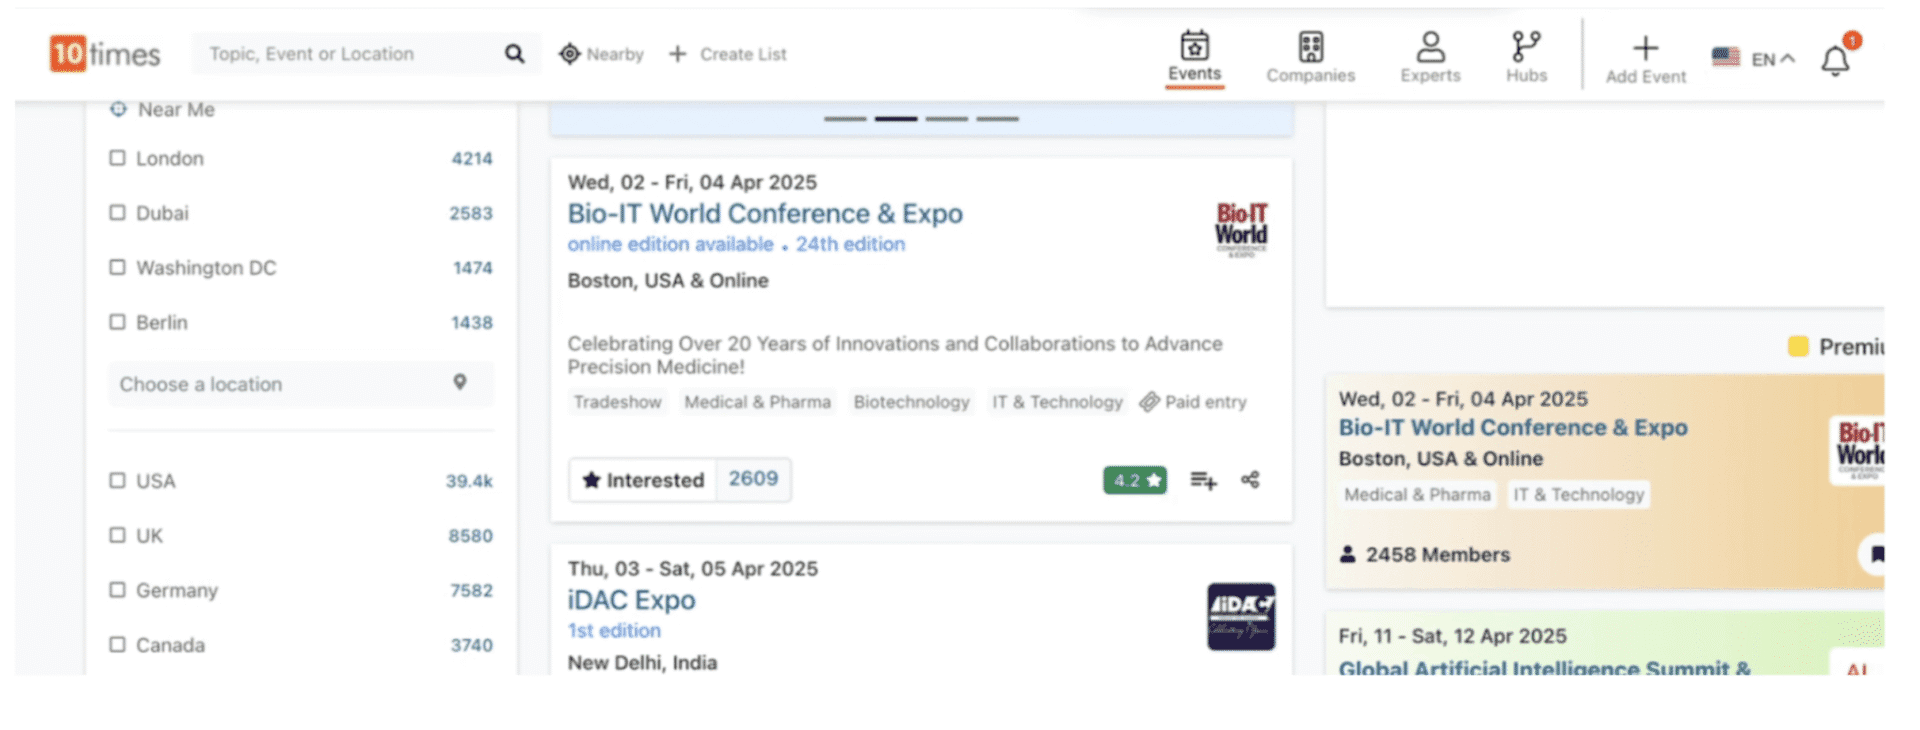Image resolution: width=1920 pixels, height=730 pixels.
Task: Select the first carousel indicator dash
Action: click(x=845, y=118)
